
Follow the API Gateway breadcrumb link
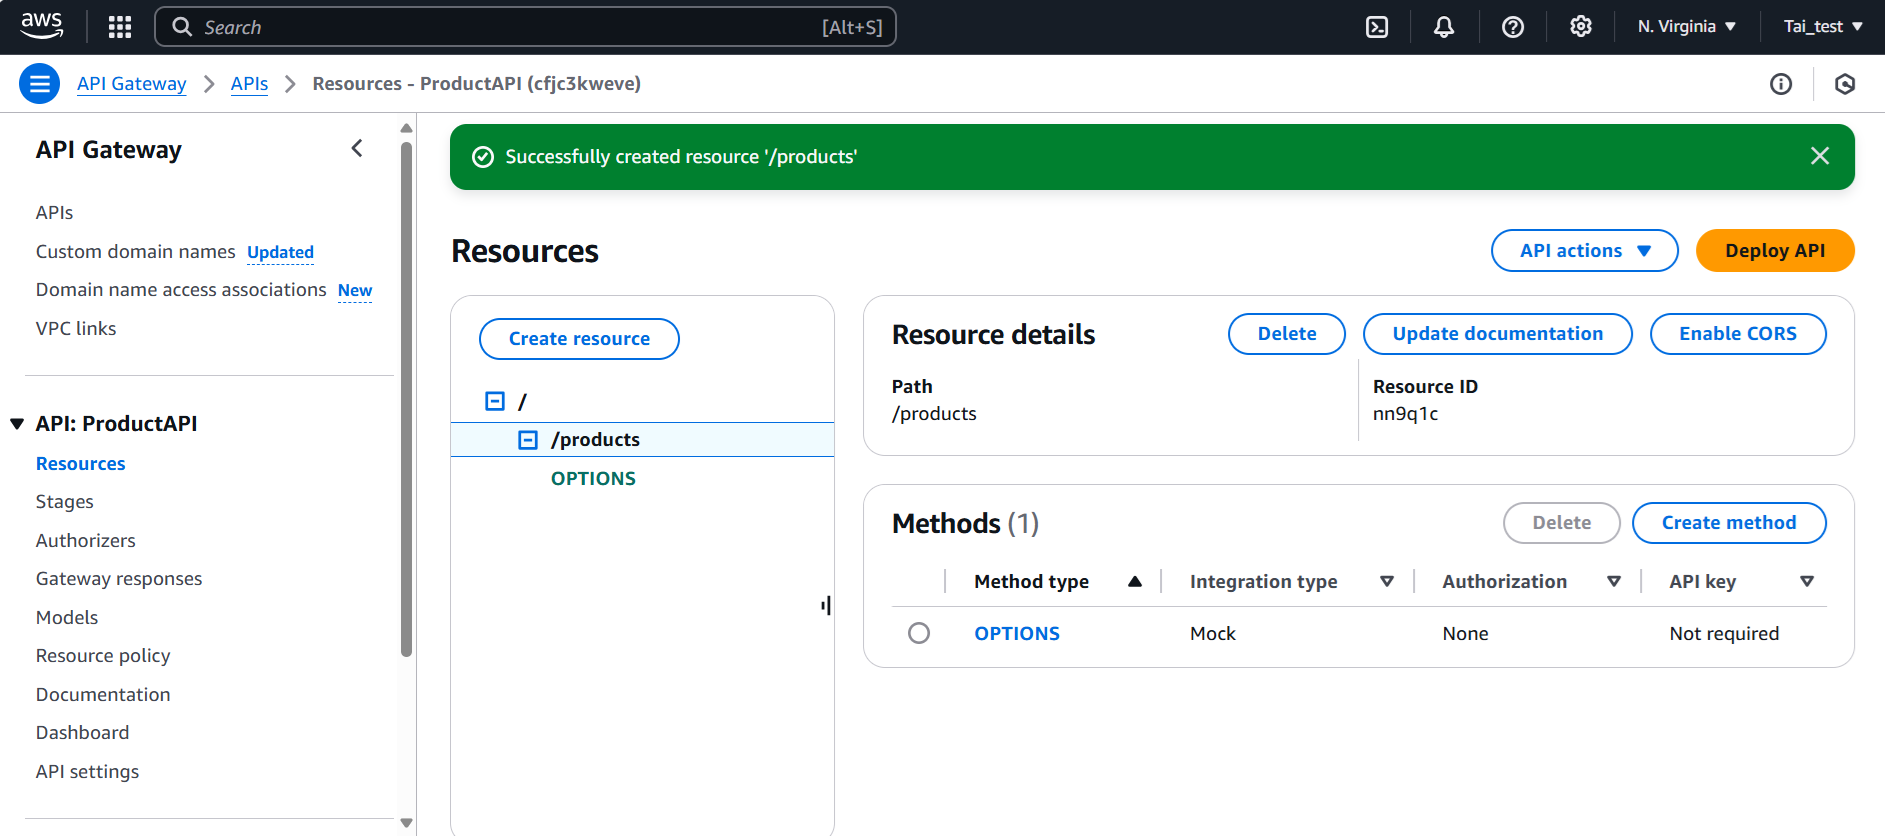[x=132, y=84]
